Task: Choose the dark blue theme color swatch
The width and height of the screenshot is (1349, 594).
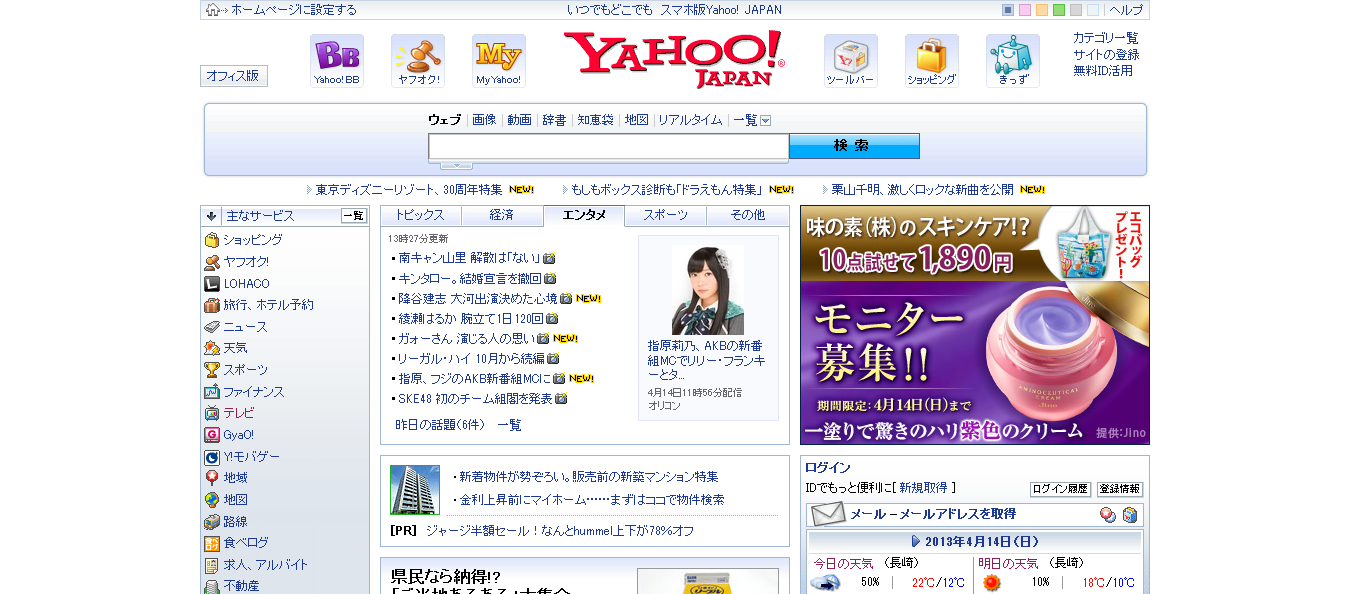Action: (x=1008, y=10)
